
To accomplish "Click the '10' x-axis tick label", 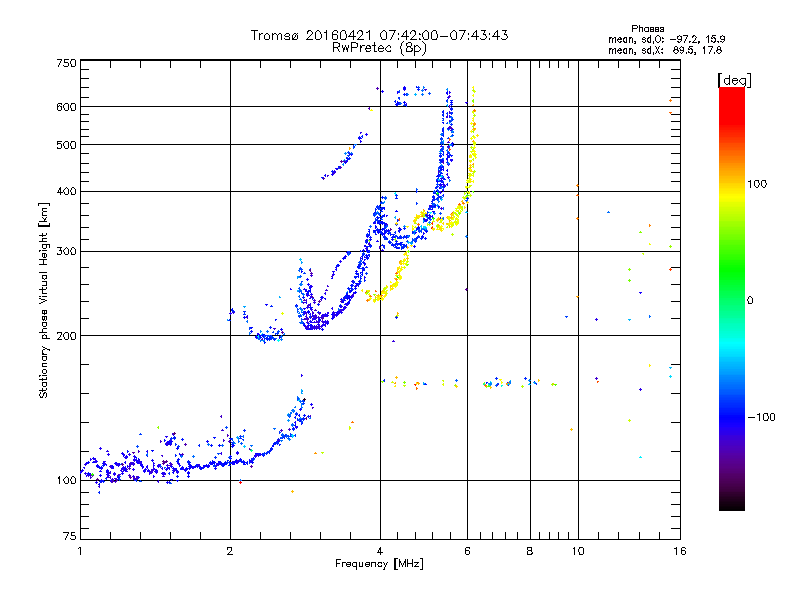I will [x=578, y=551].
